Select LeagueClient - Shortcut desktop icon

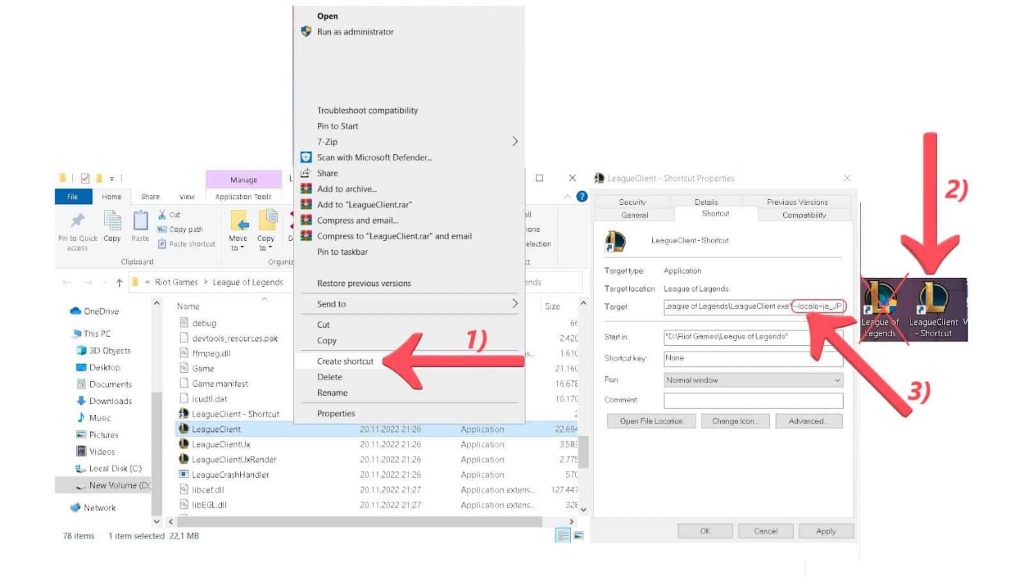[933, 310]
